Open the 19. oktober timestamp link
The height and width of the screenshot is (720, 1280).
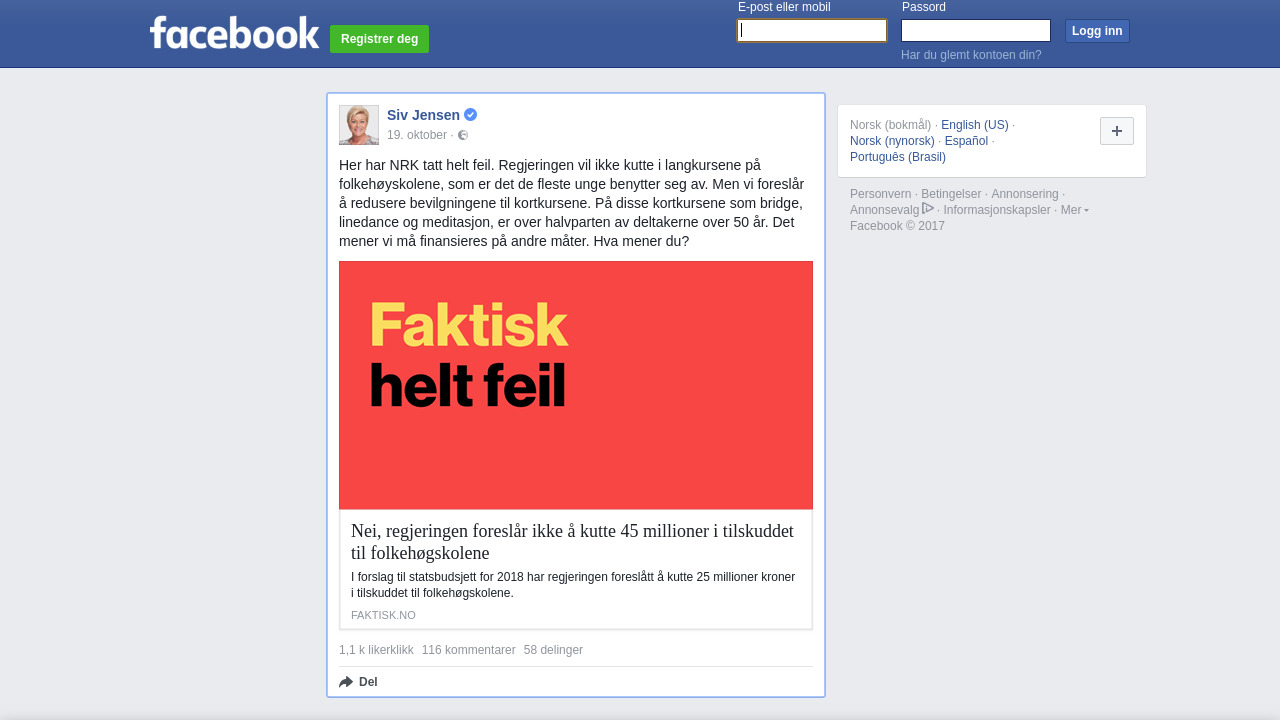pyautogui.click(x=417, y=135)
